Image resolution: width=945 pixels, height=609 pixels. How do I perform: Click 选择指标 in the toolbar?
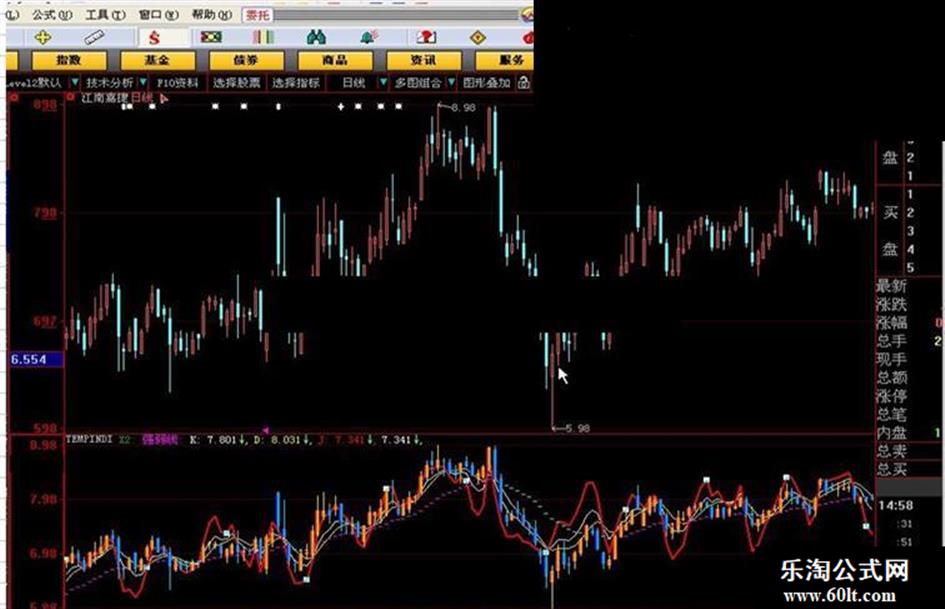pyautogui.click(x=295, y=83)
